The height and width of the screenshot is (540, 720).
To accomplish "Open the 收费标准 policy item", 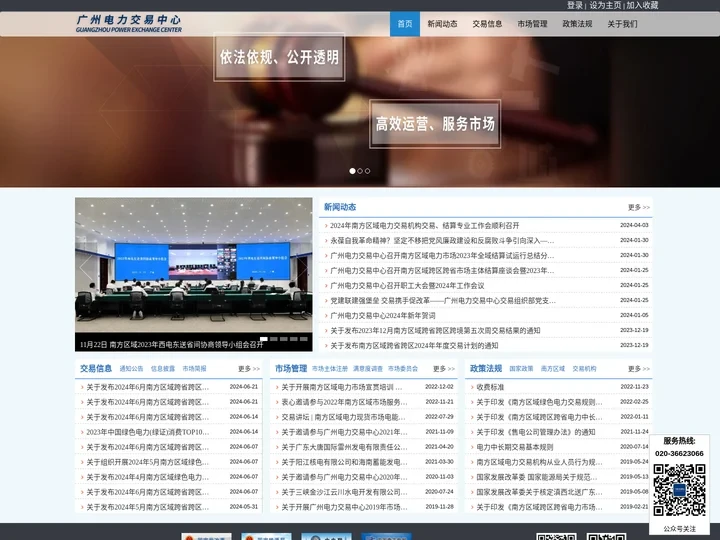I will [x=490, y=387].
